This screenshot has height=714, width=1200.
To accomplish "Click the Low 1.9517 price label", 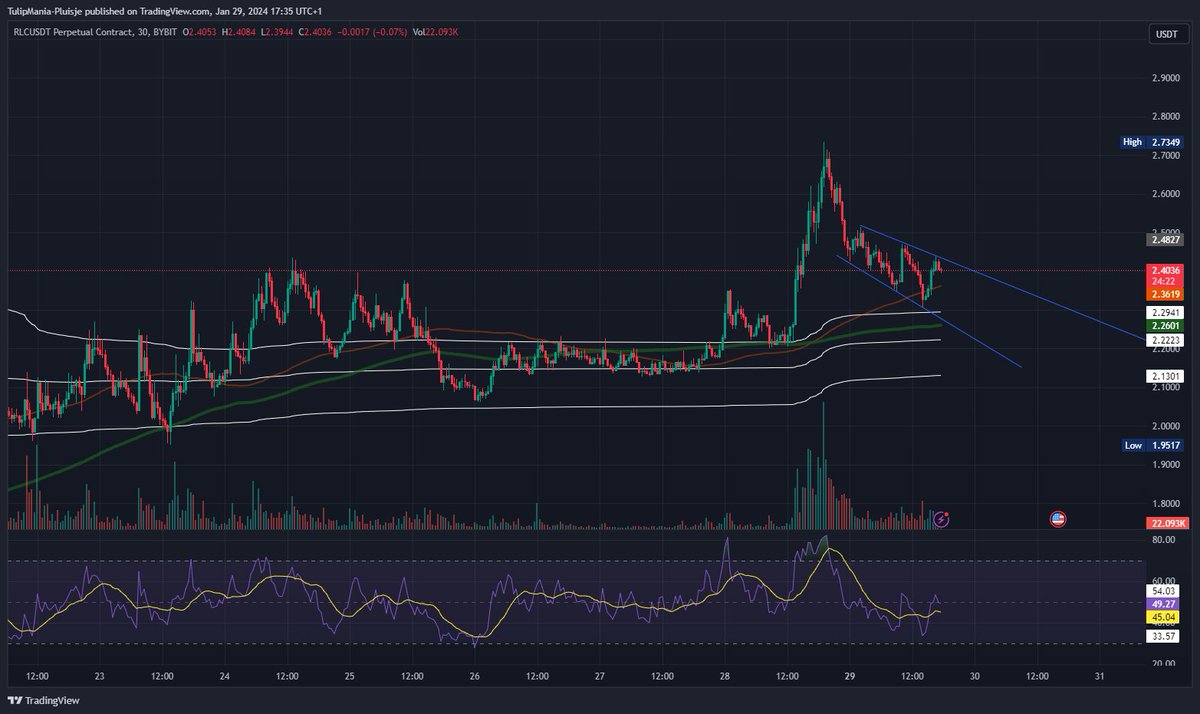I will 1151,446.
